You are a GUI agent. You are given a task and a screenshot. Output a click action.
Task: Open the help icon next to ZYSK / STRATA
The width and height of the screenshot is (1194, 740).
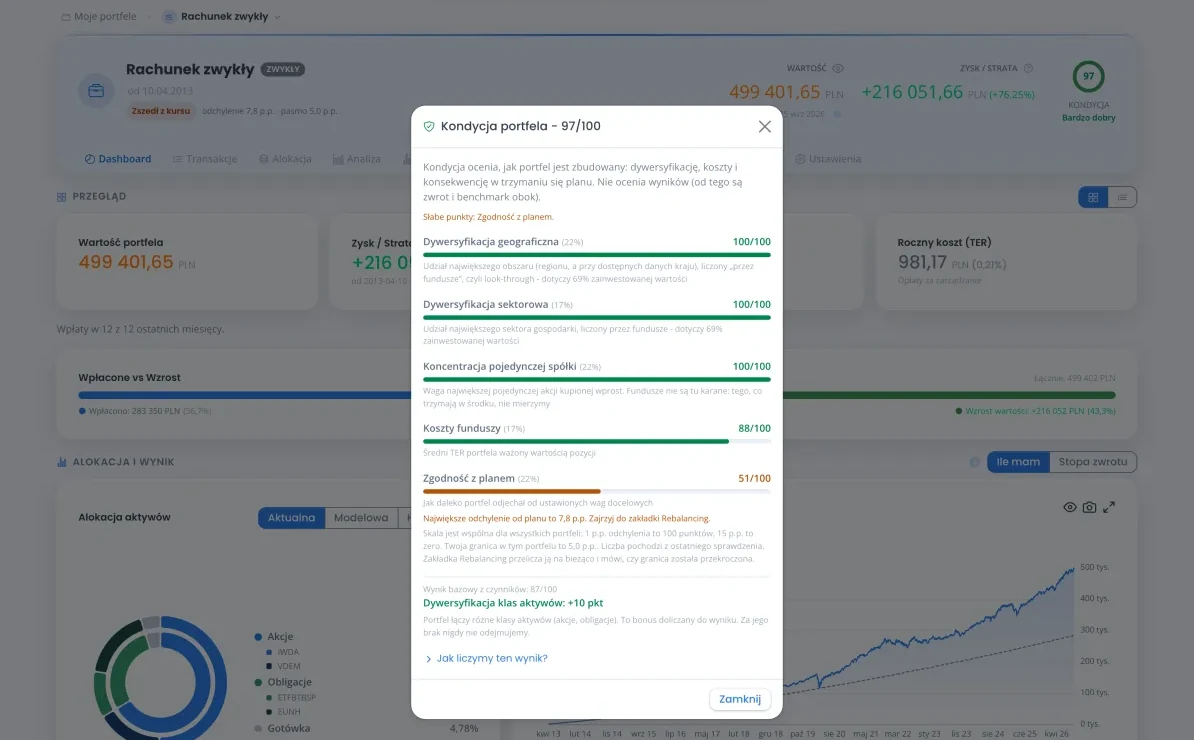(1028, 69)
